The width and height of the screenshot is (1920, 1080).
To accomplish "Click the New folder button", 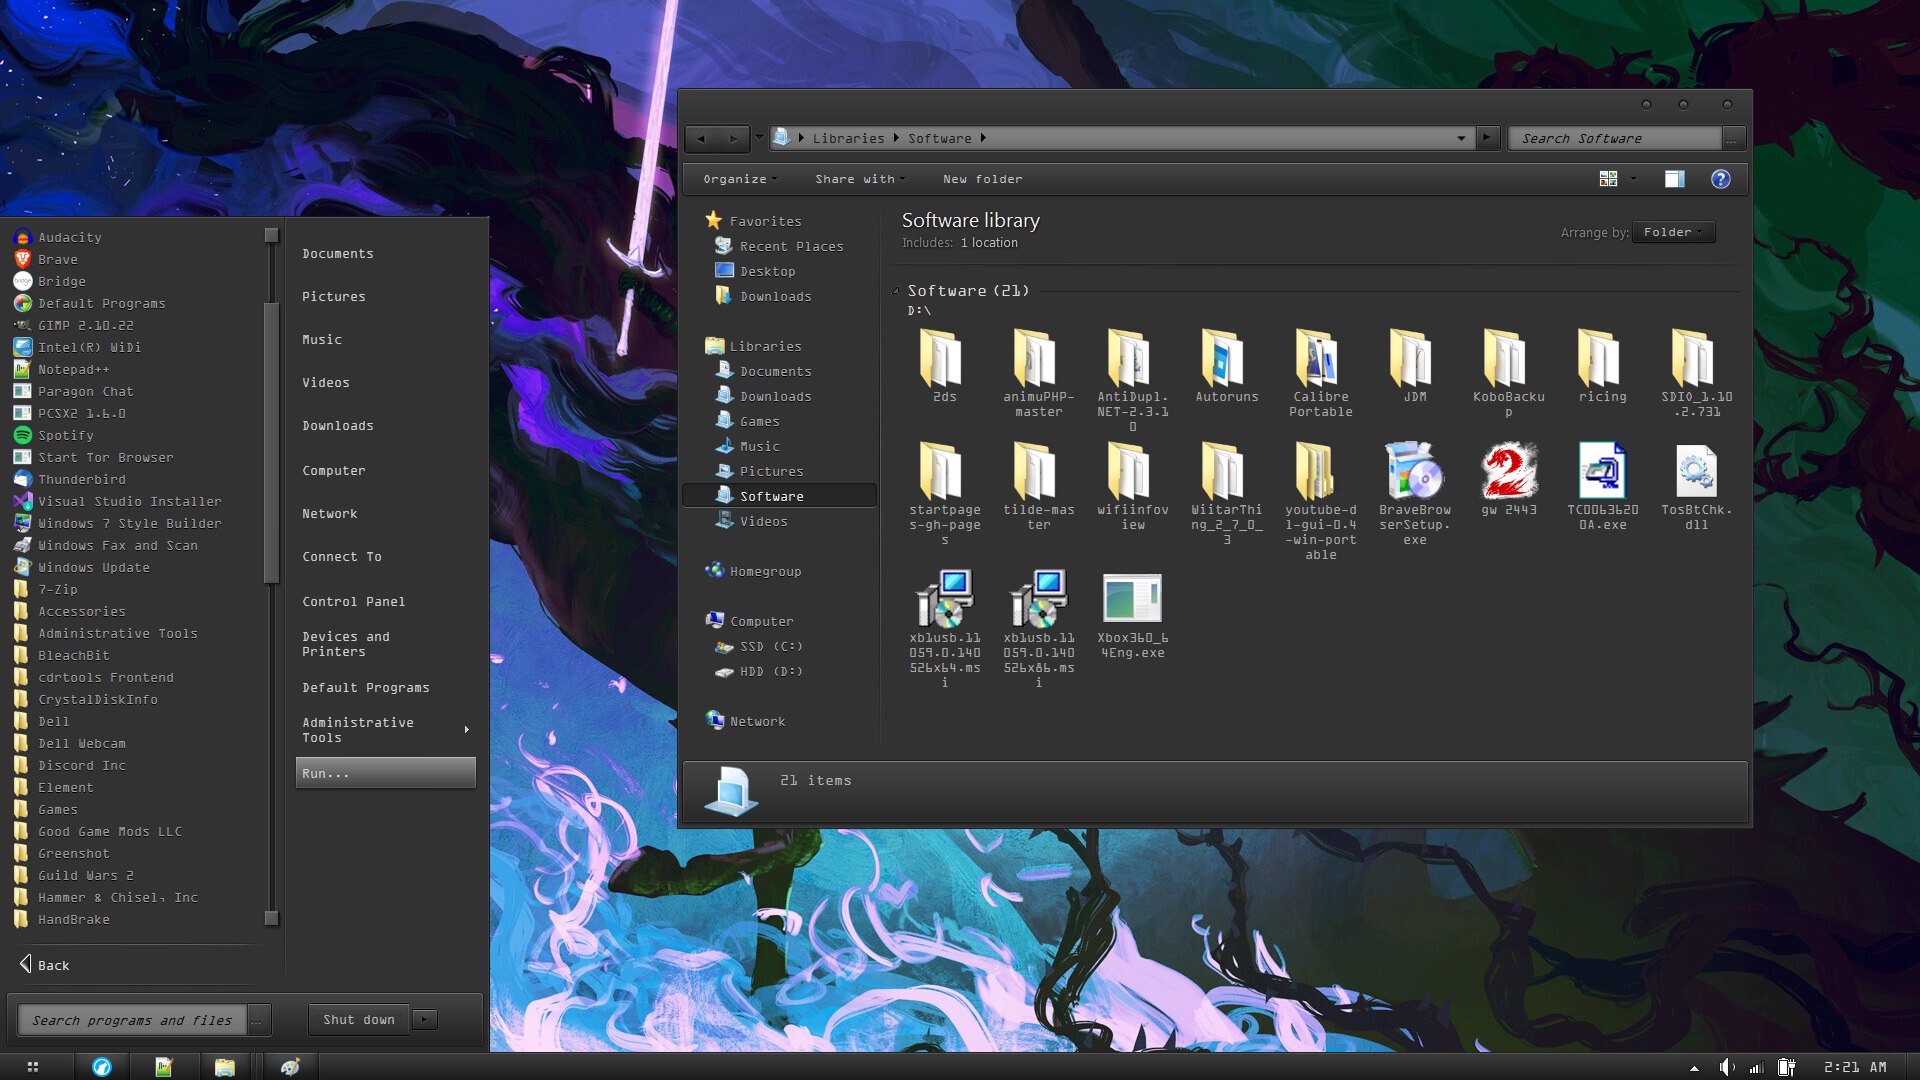I will [982, 179].
